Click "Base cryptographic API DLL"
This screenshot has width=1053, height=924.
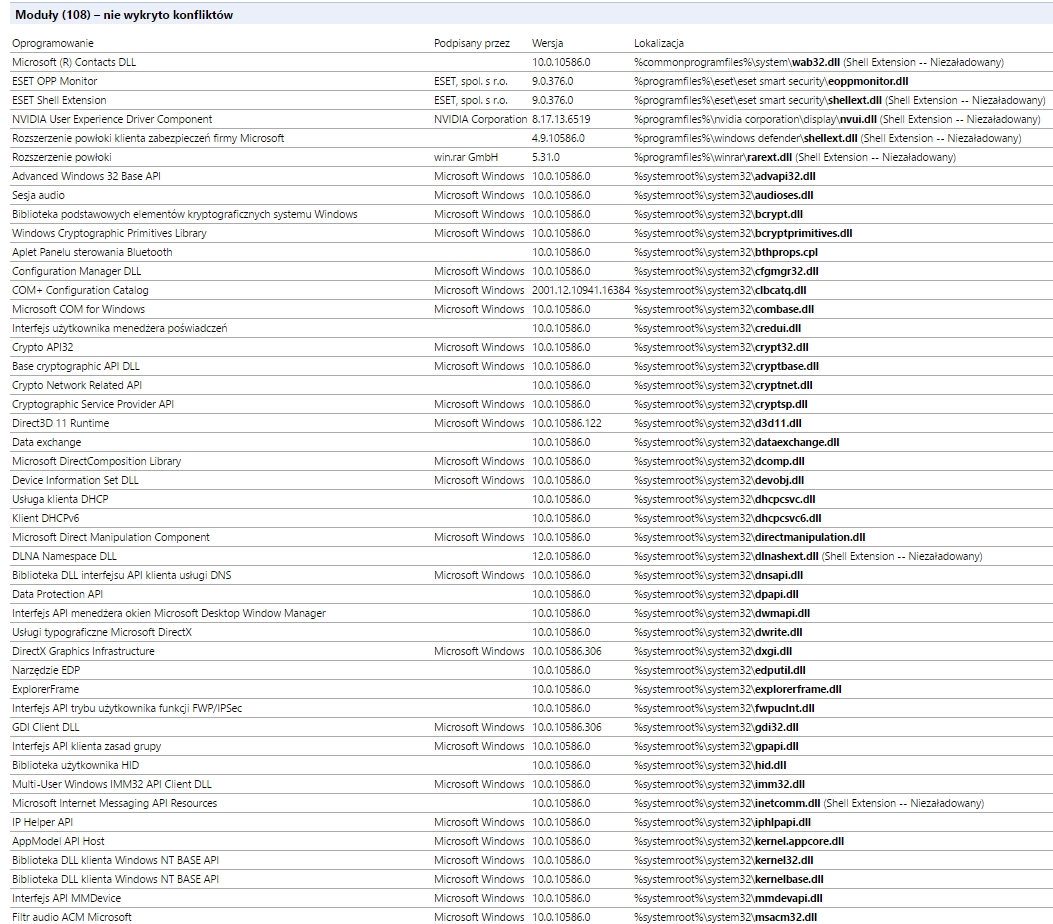(76, 367)
